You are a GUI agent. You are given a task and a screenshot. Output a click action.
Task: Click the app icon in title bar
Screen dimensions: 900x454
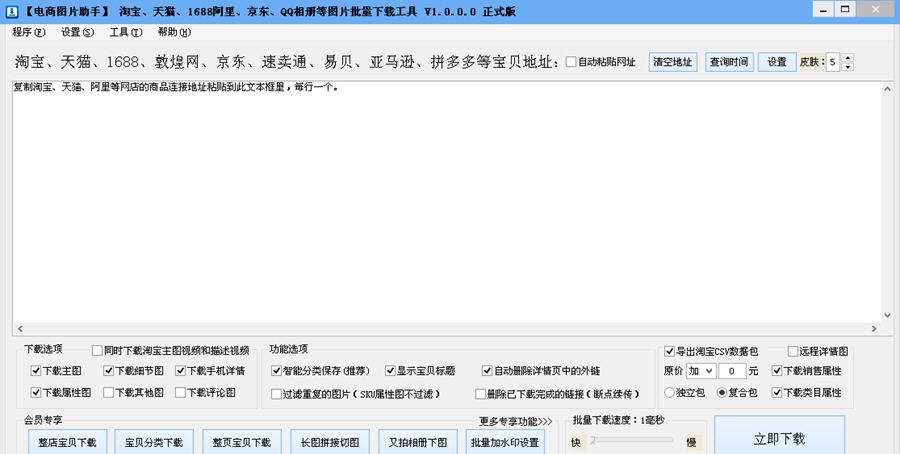point(11,11)
